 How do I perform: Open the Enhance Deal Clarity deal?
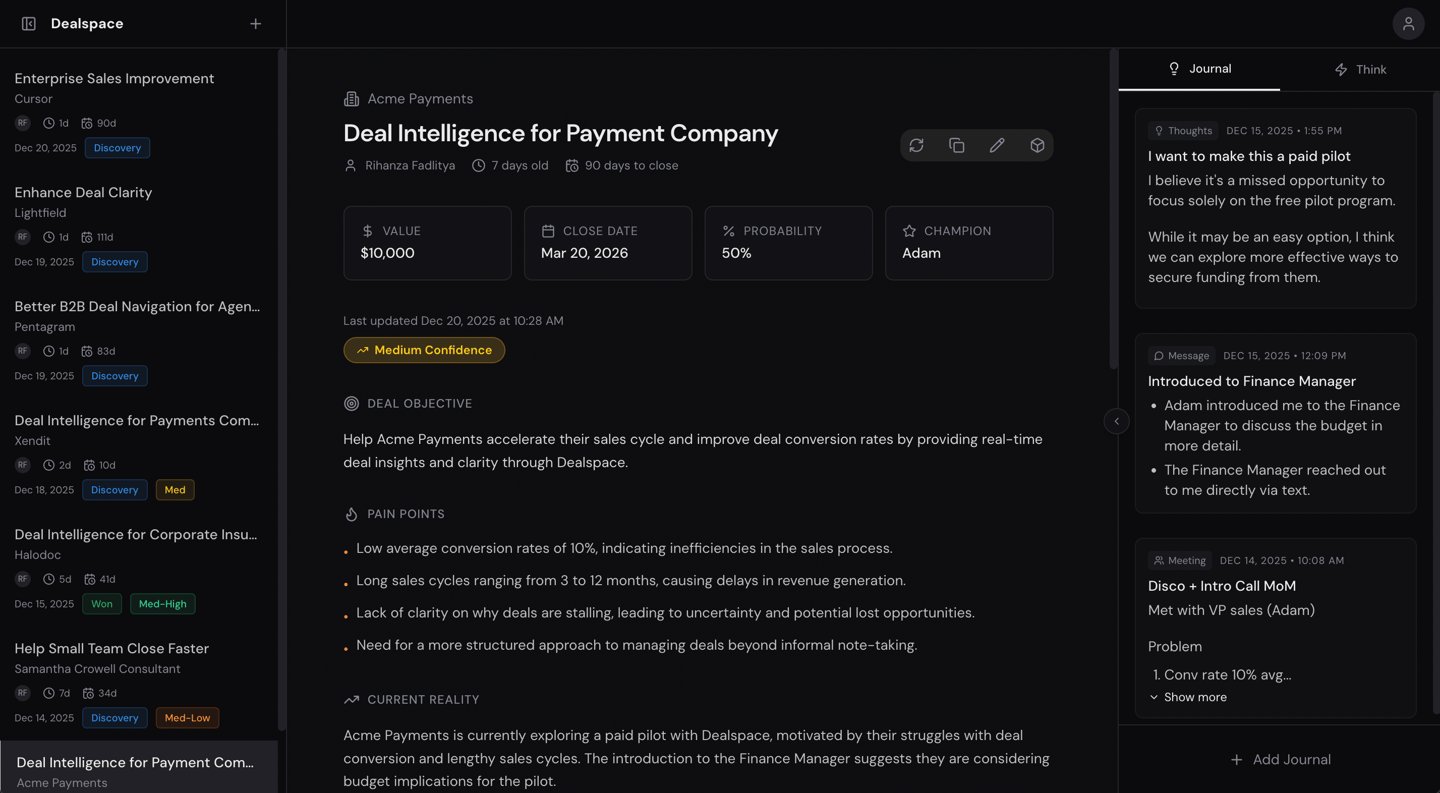[x=83, y=193]
